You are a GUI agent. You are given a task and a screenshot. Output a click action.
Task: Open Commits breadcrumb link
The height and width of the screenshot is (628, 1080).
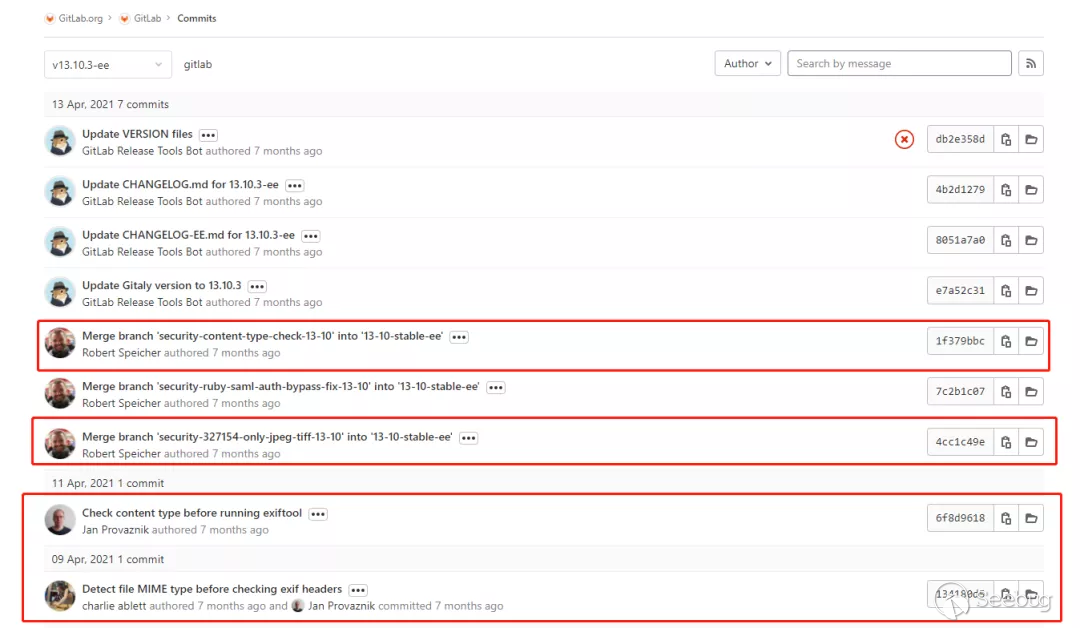coord(197,19)
